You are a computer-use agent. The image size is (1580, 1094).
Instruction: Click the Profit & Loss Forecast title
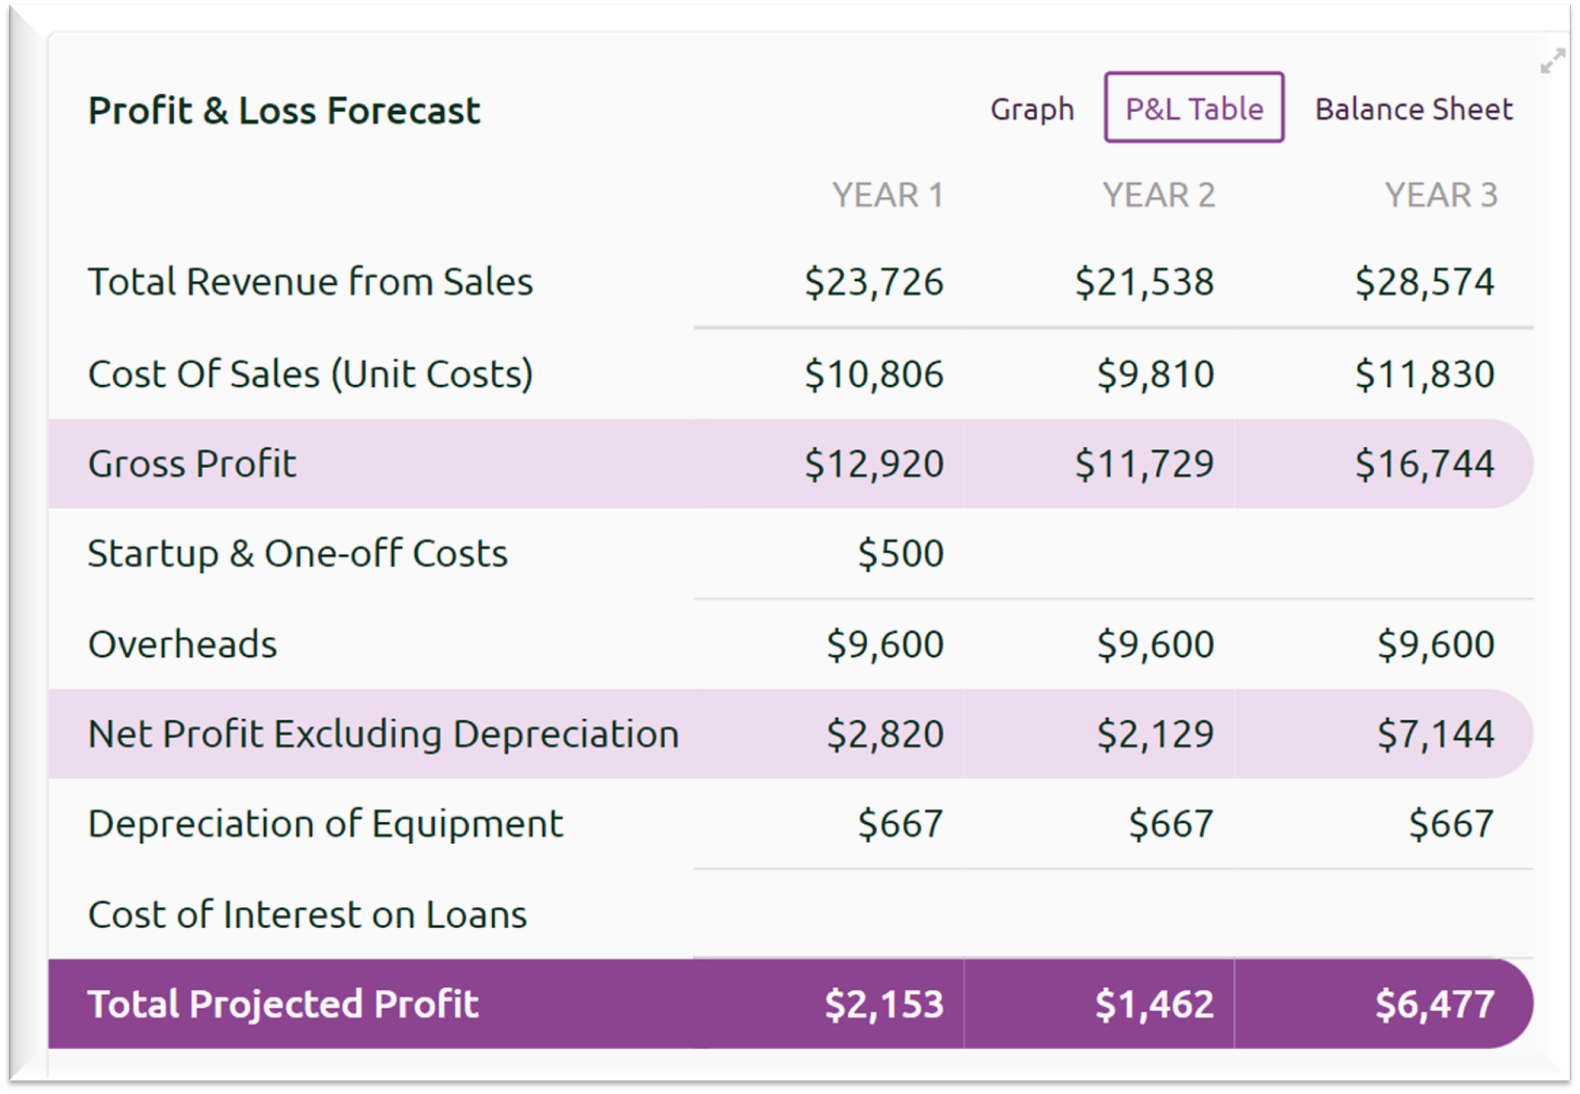click(285, 110)
